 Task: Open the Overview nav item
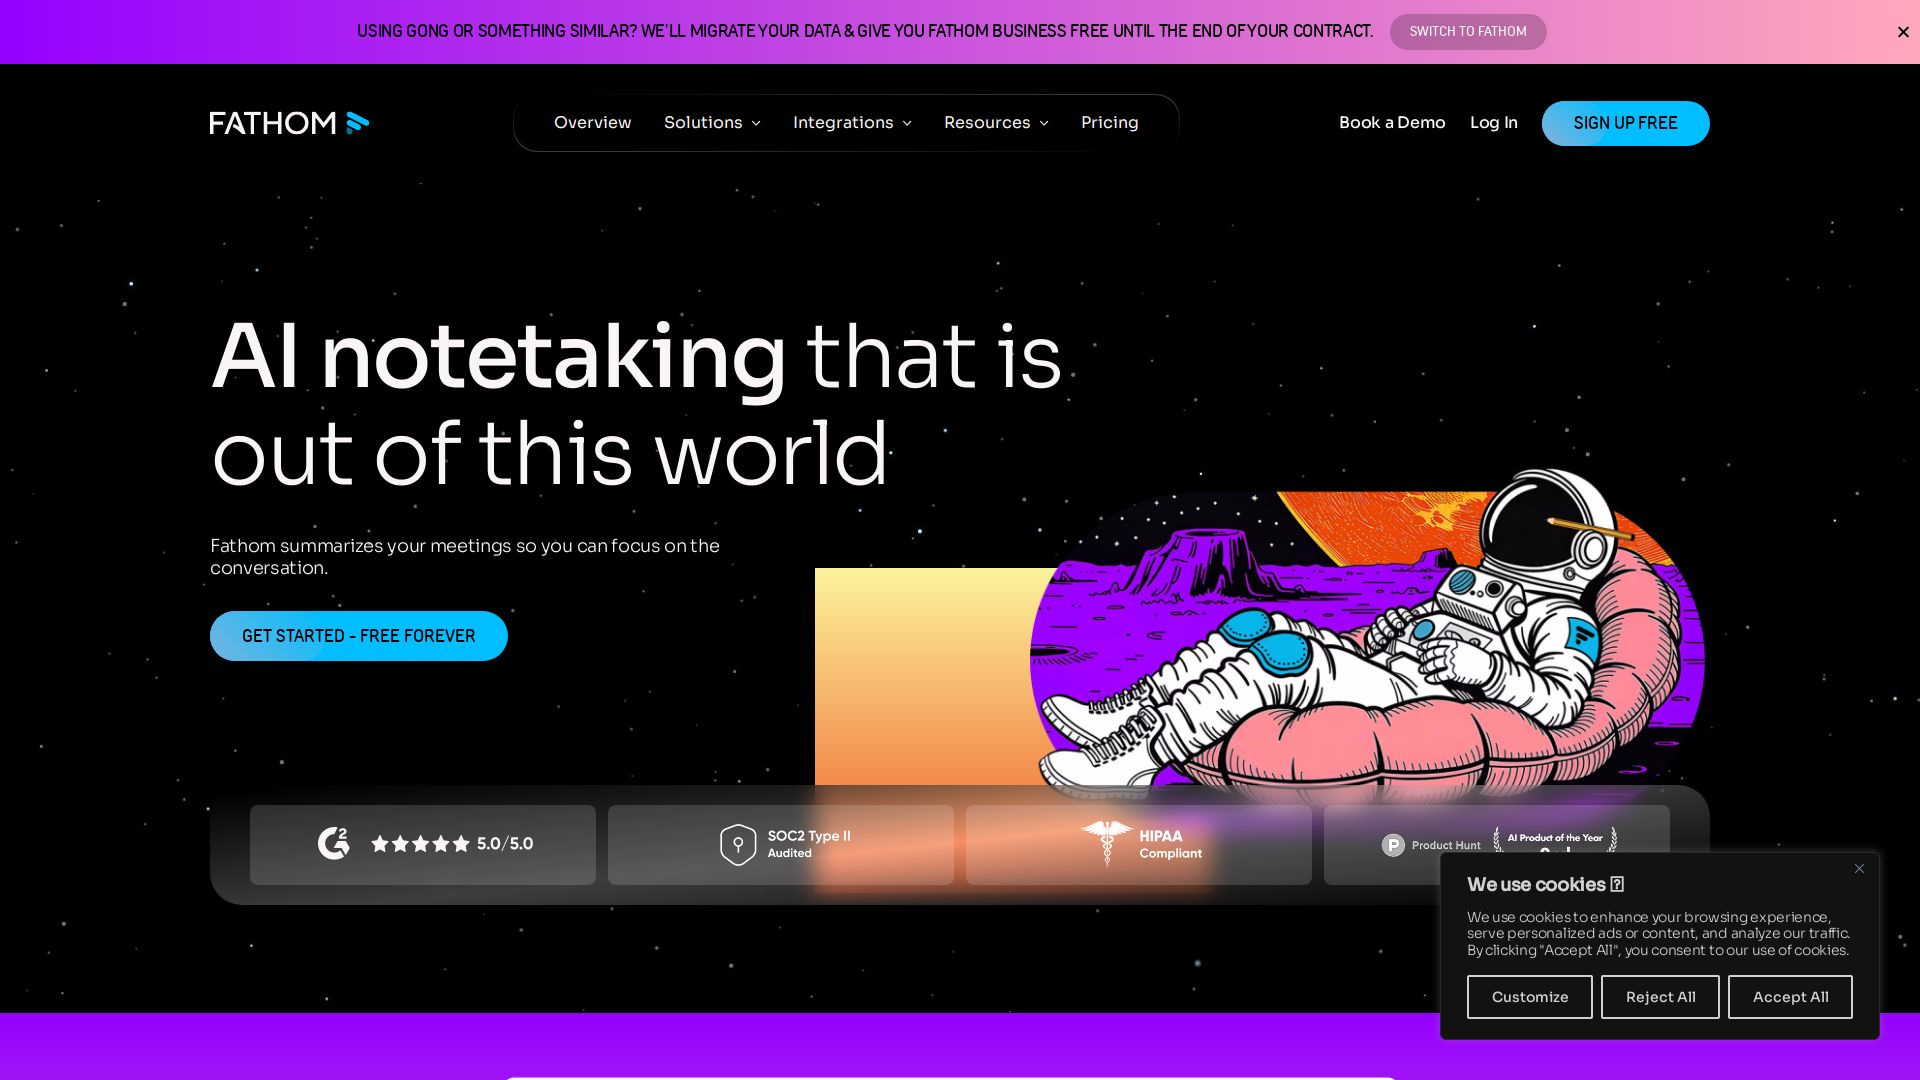592,123
